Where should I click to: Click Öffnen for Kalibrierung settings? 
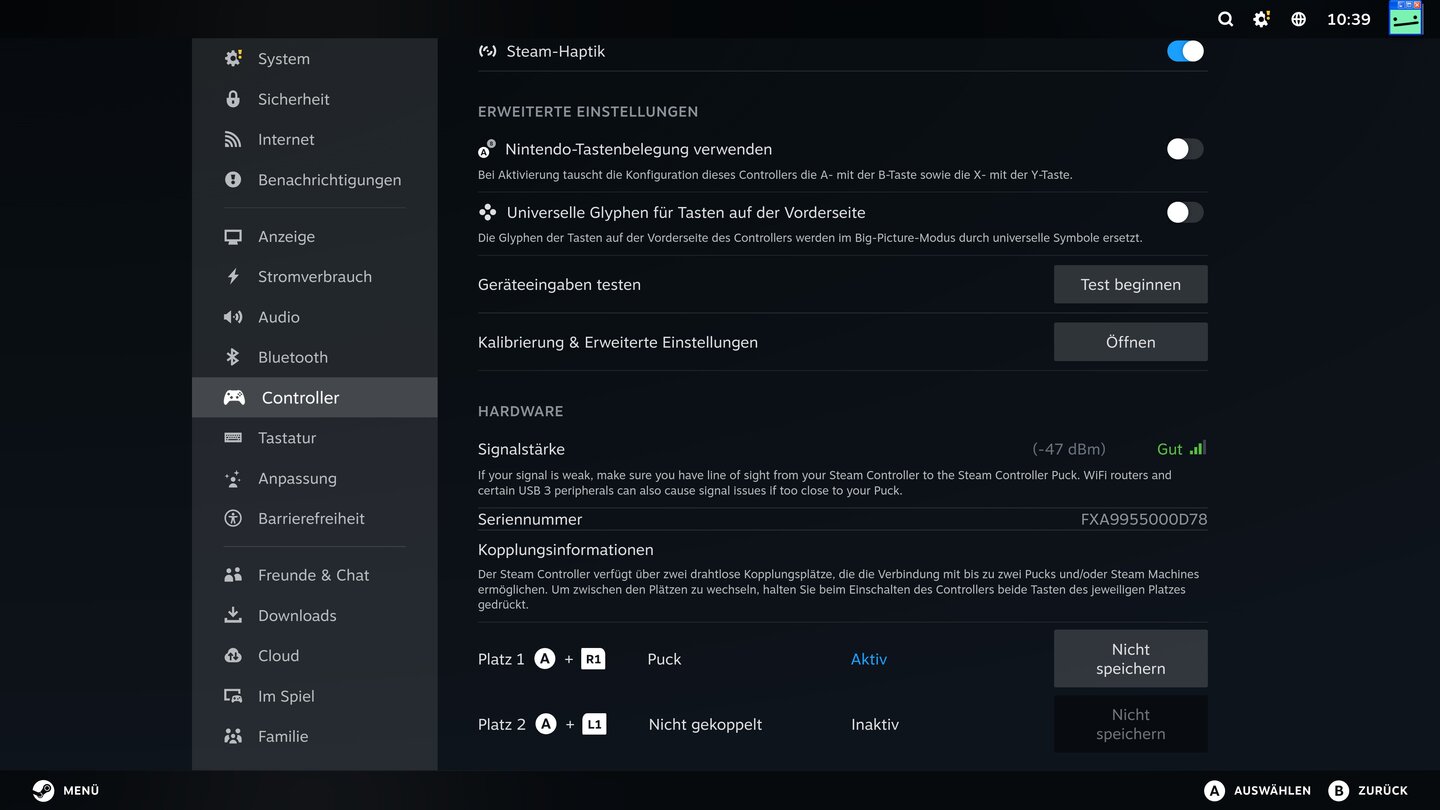pos(1130,342)
